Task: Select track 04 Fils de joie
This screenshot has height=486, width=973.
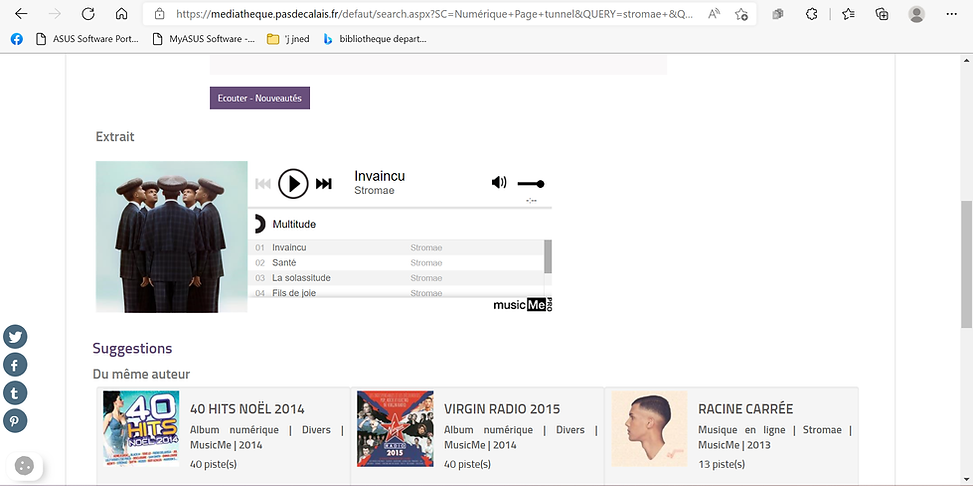Action: [396, 292]
